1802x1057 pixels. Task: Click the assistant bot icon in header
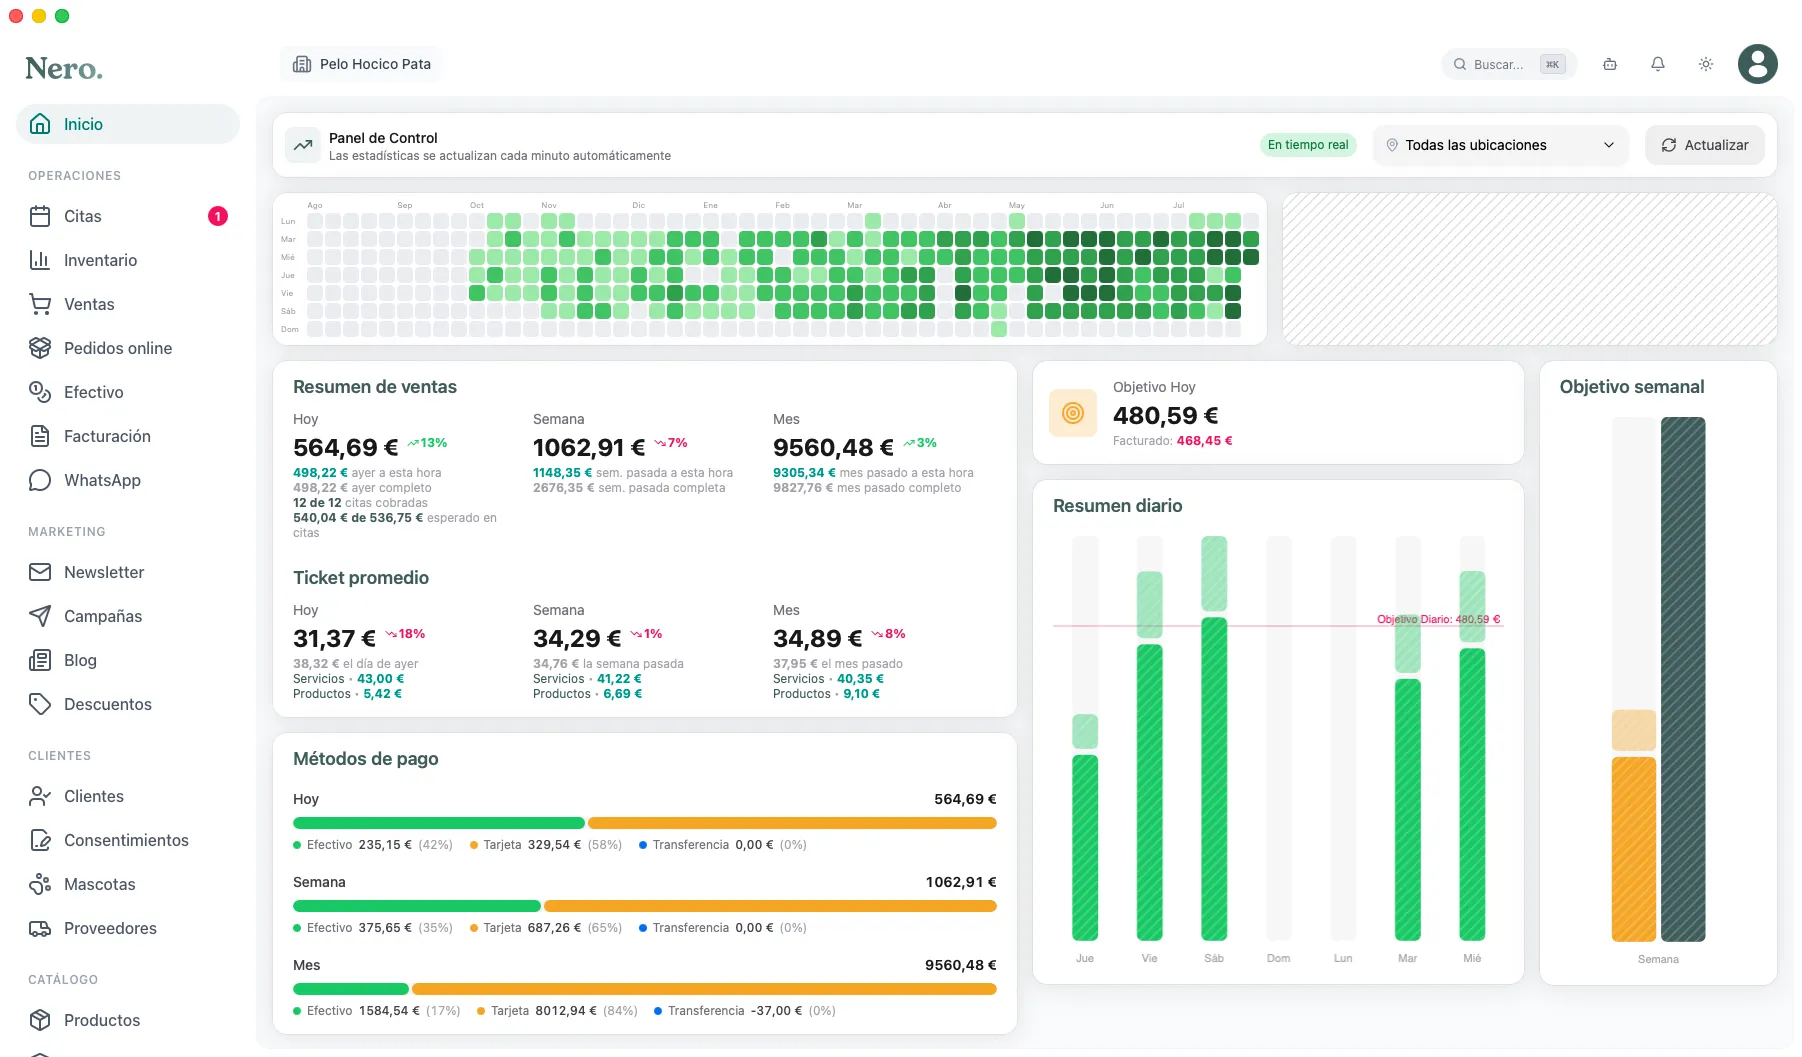click(1610, 64)
